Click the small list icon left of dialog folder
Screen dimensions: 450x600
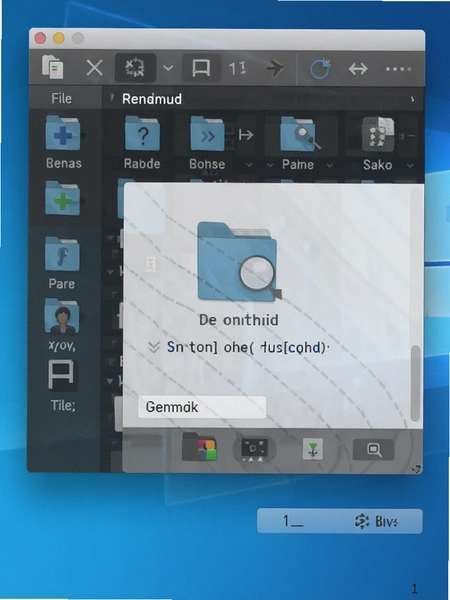click(x=152, y=265)
